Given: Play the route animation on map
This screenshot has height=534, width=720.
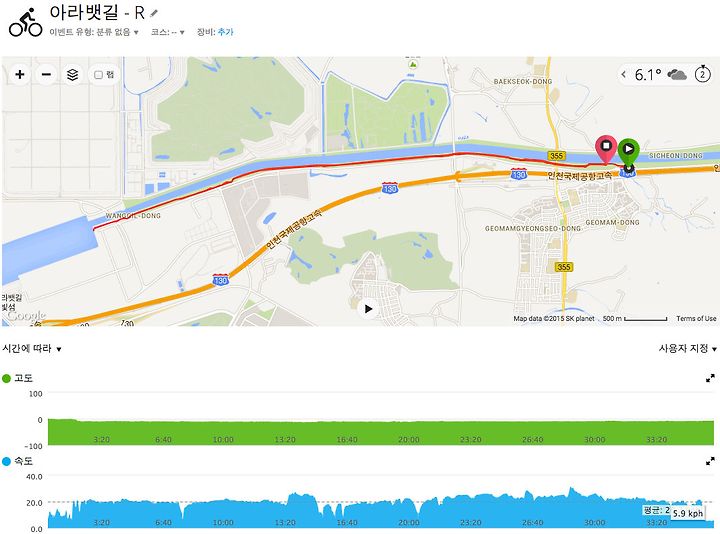Looking at the screenshot, I should pyautogui.click(x=368, y=309).
